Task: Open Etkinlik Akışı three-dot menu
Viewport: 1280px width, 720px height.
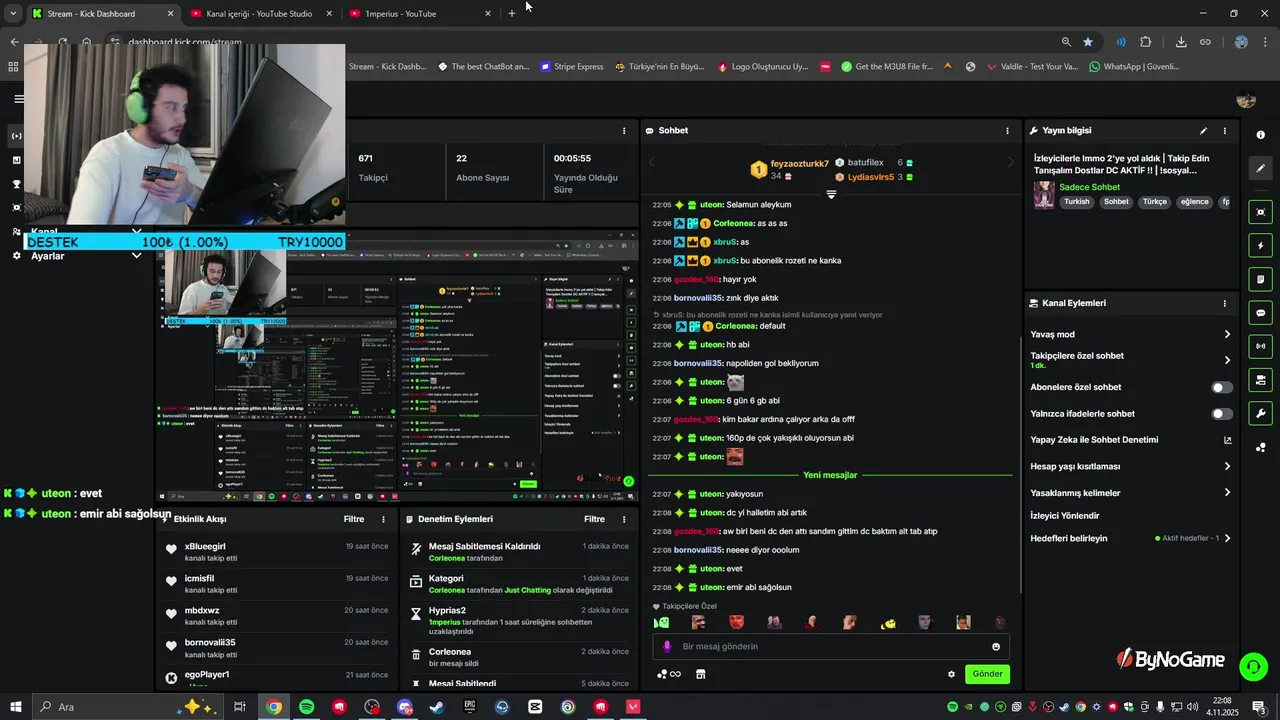Action: [x=383, y=519]
